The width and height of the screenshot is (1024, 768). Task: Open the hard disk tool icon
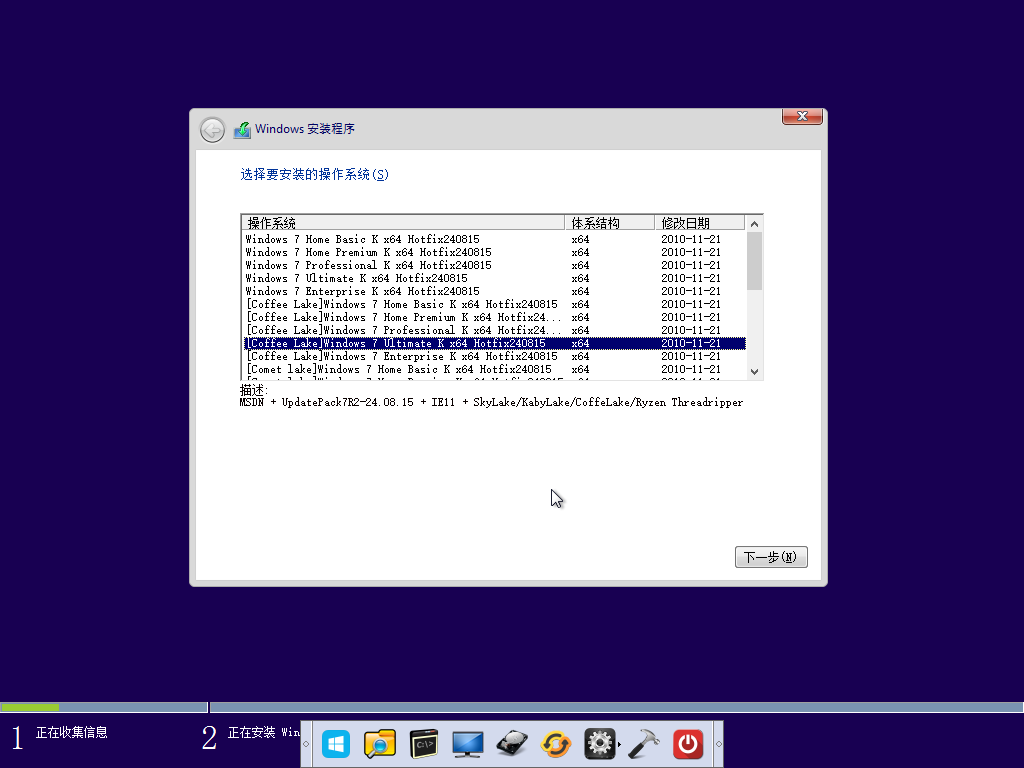pos(511,744)
